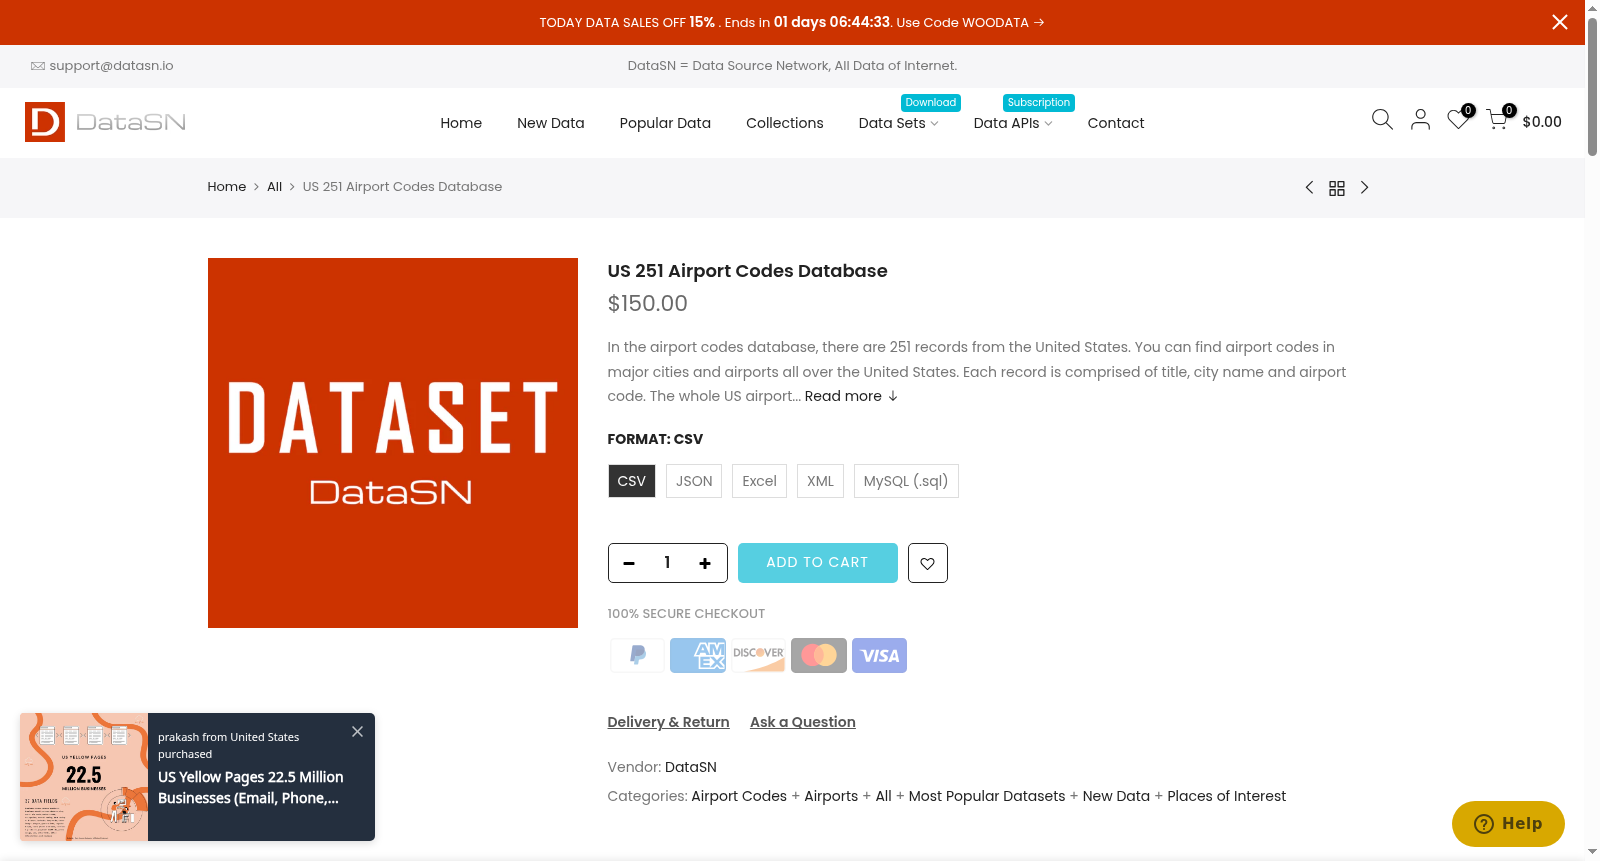The height and width of the screenshot is (861, 1600).
Task: Open the Delivery & Return link
Action: (x=668, y=722)
